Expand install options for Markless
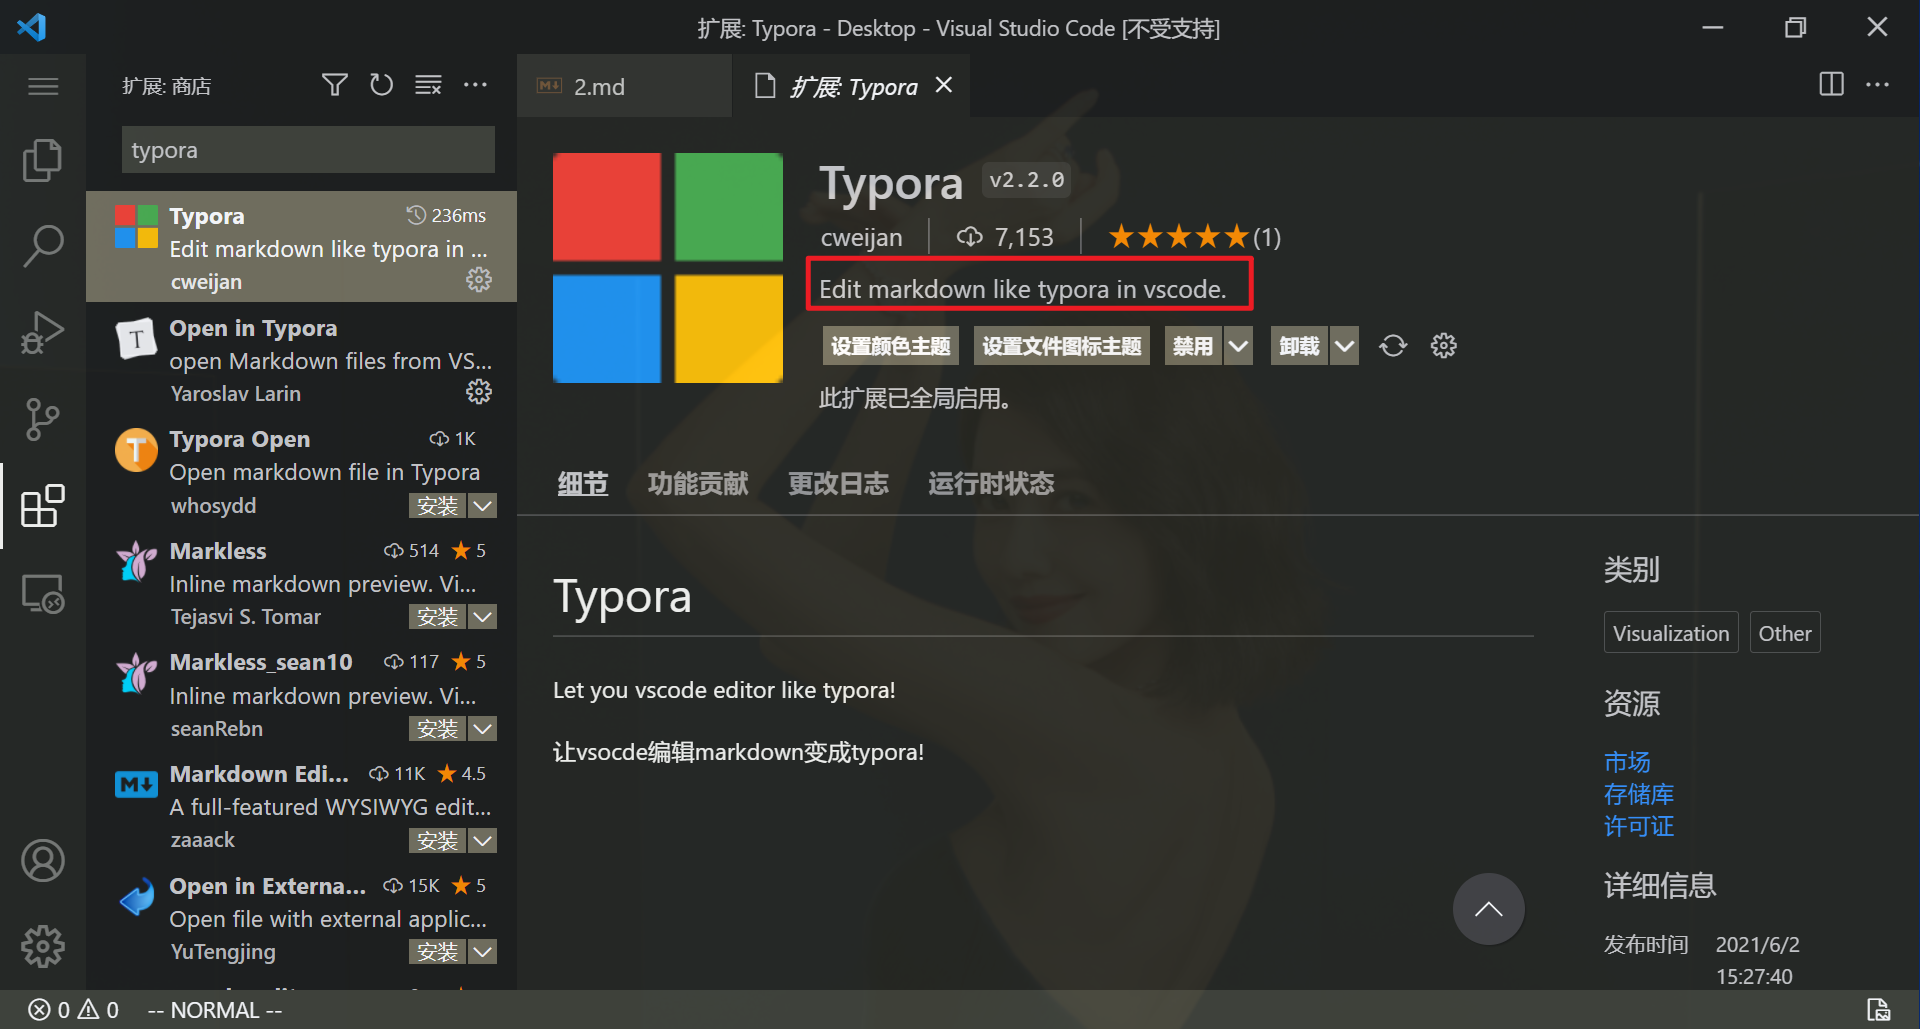Viewport: 1920px width, 1029px height. point(482,617)
